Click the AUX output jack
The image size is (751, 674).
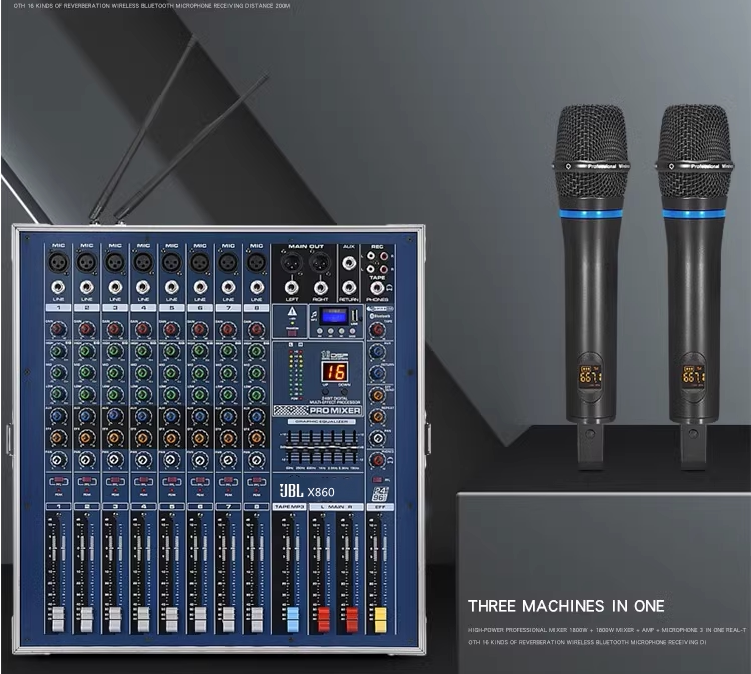tap(349, 262)
